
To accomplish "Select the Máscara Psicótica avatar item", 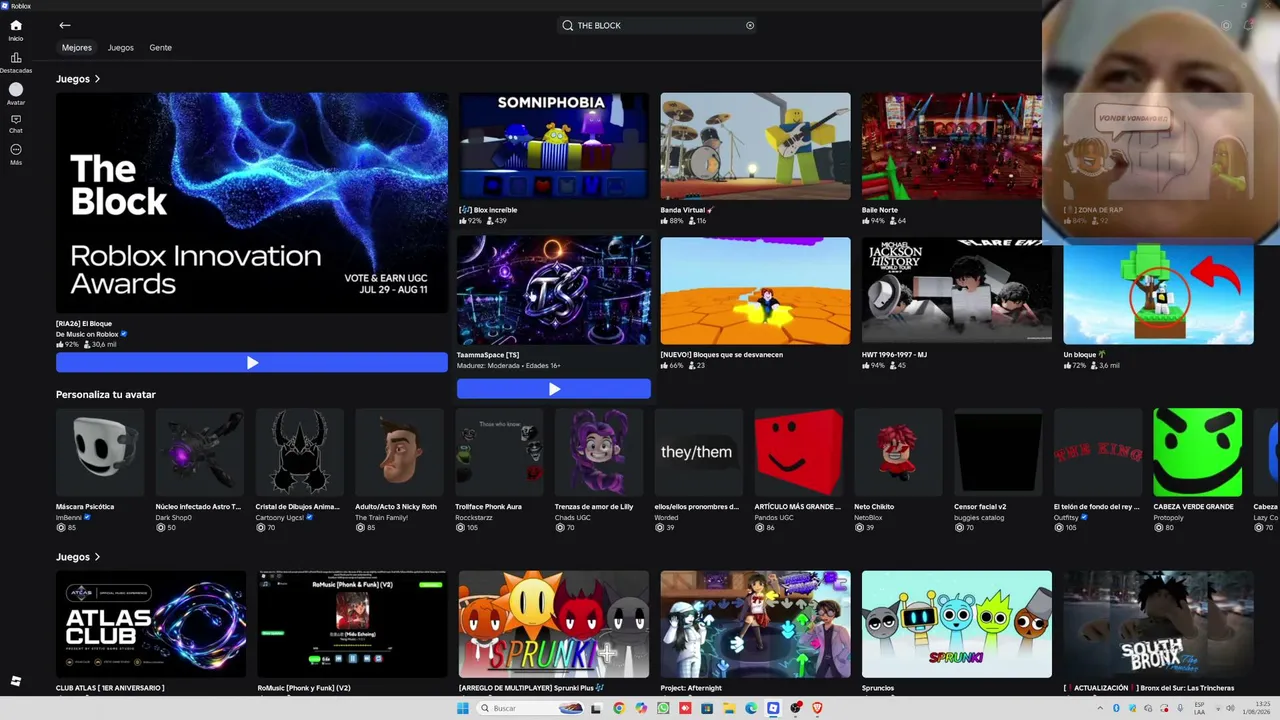I will coord(100,452).
